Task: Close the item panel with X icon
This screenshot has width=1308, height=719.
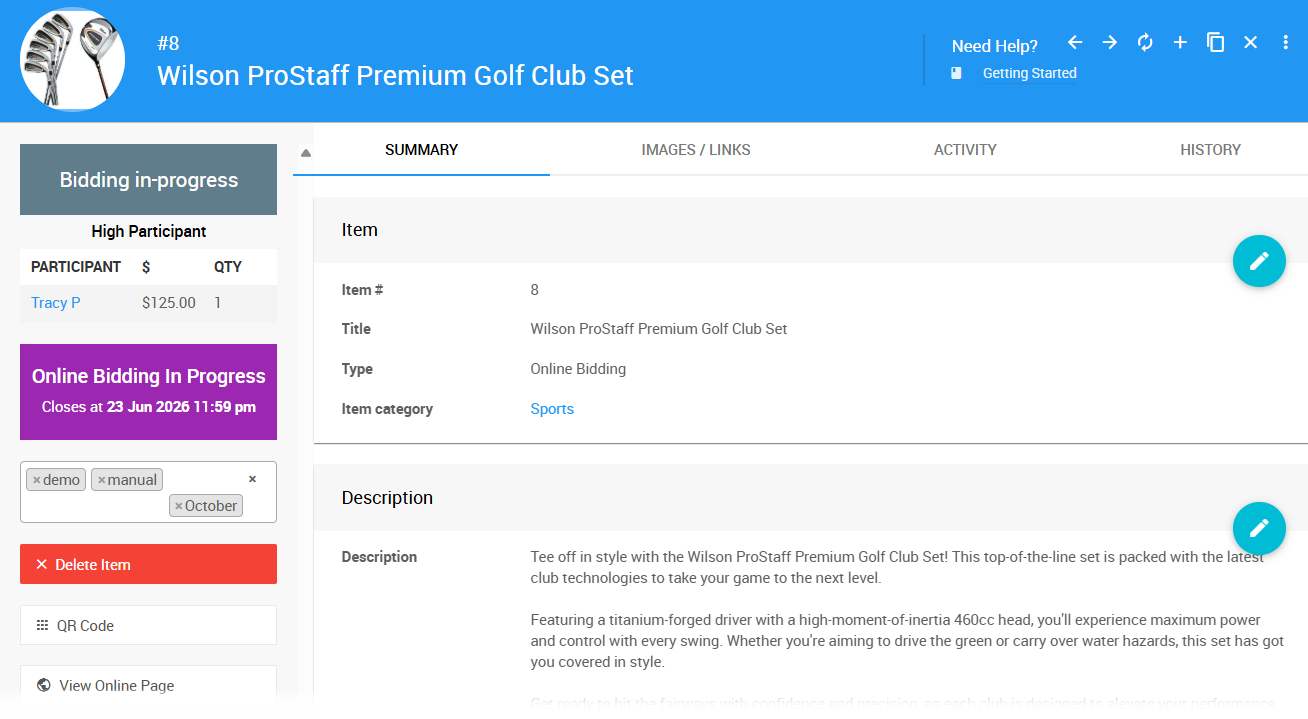Action: 1250,42
